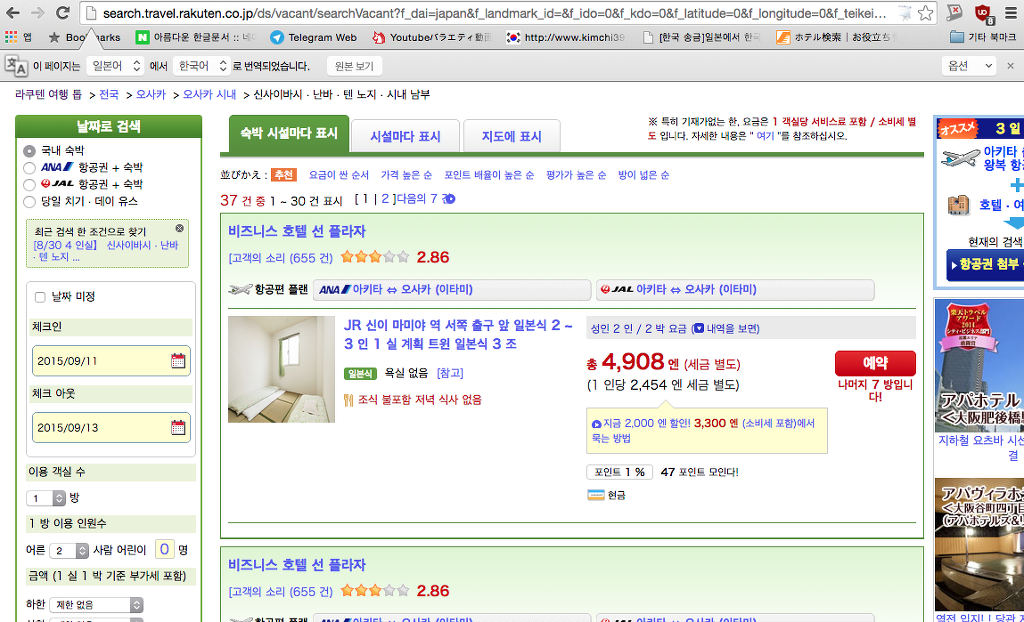The width and height of the screenshot is (1024, 622).
Task: Open second Business Hotel Sun Plaza title
Action: [x=297, y=565]
